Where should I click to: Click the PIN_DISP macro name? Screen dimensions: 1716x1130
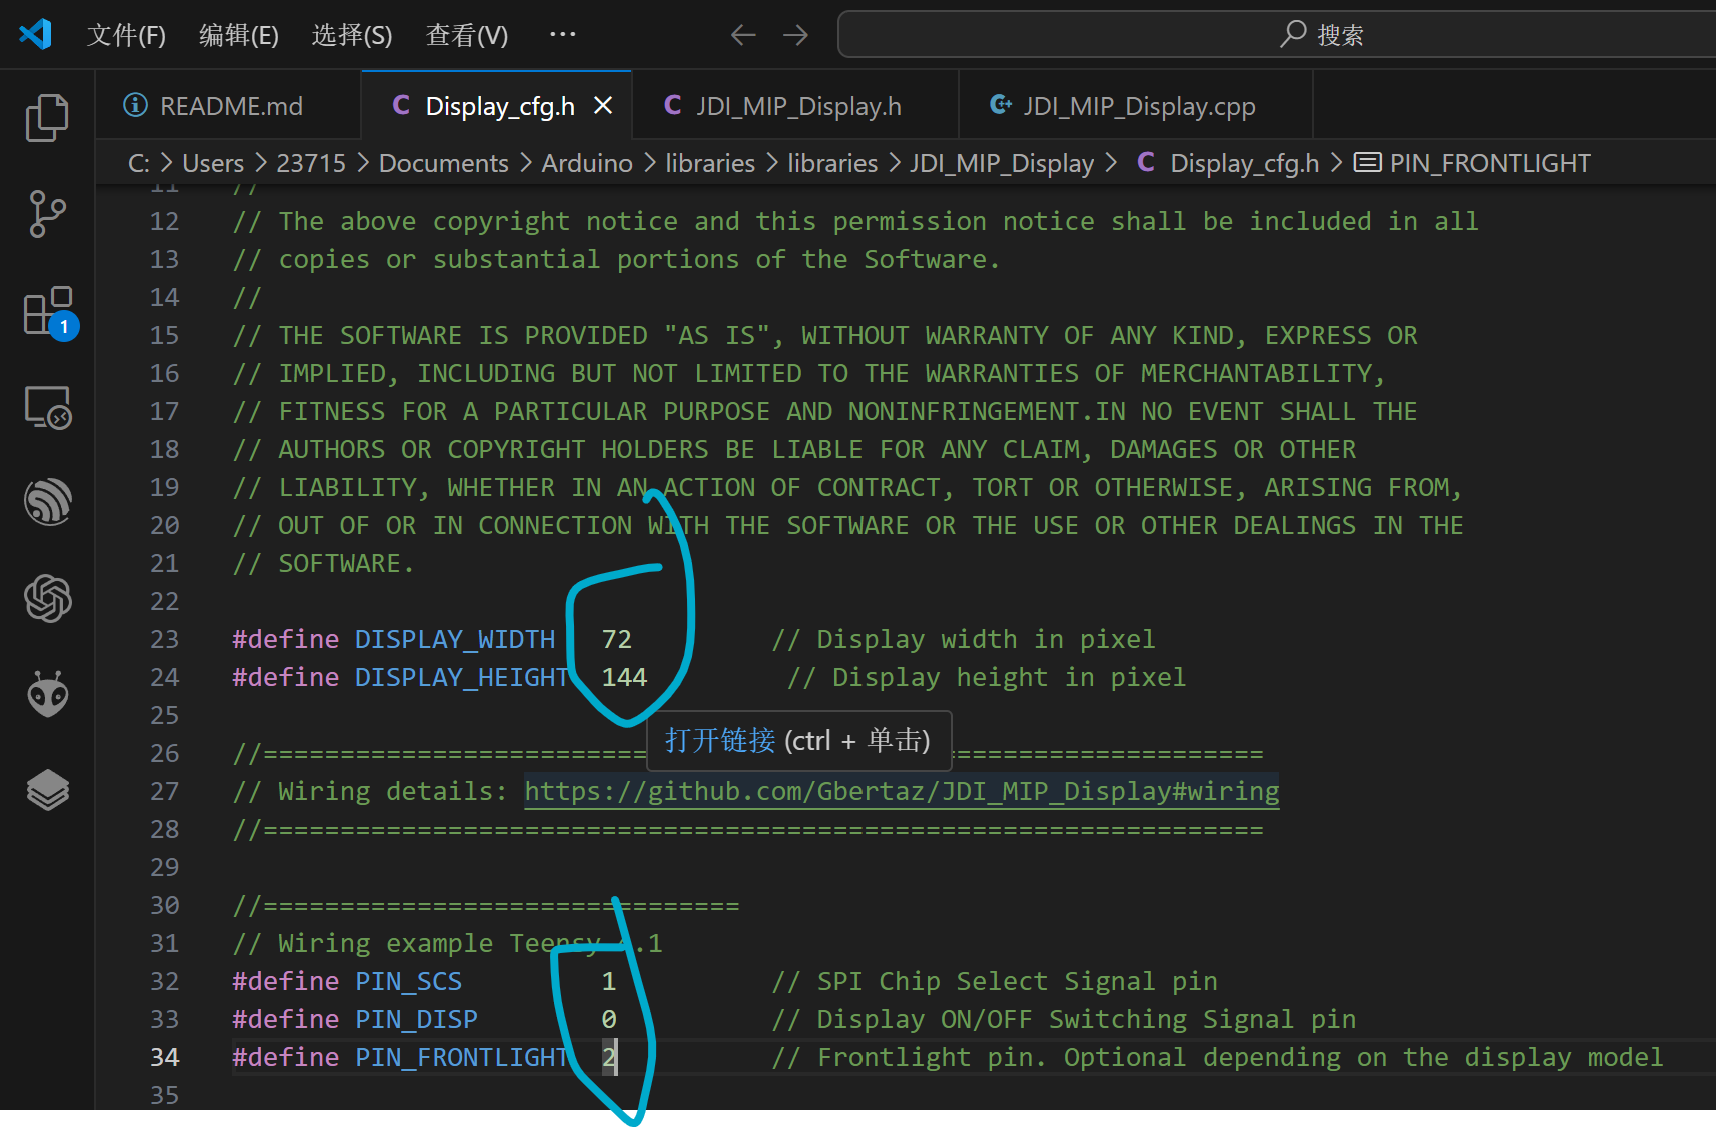(416, 1019)
